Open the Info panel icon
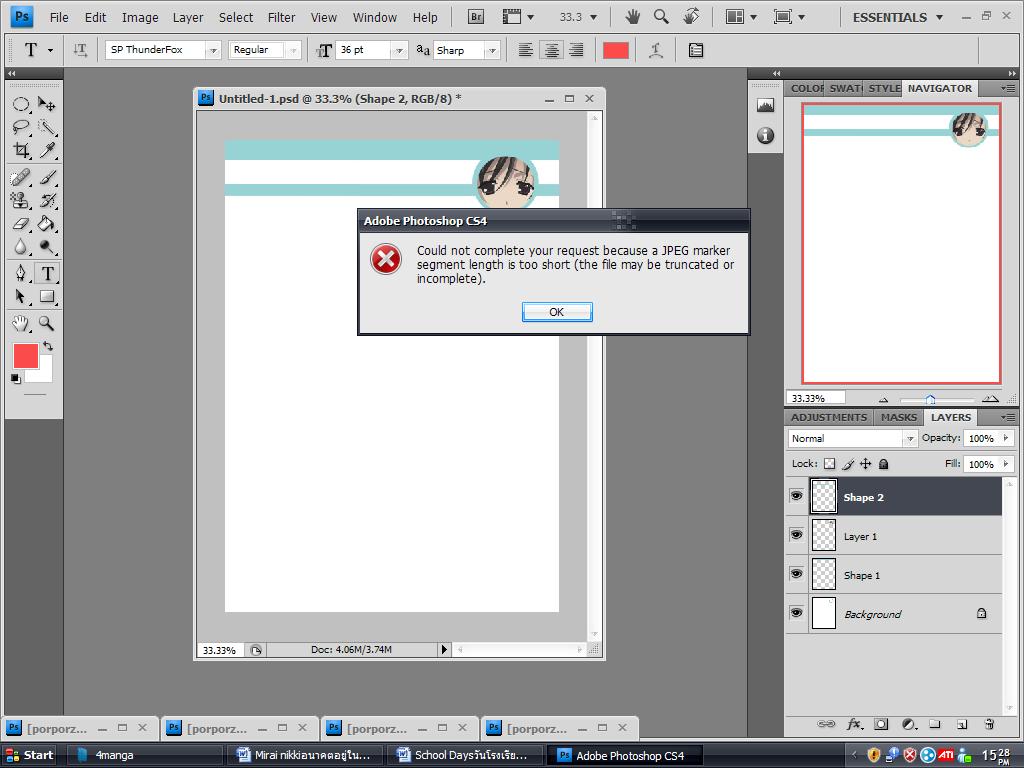Image resolution: width=1024 pixels, height=768 pixels. (x=765, y=135)
